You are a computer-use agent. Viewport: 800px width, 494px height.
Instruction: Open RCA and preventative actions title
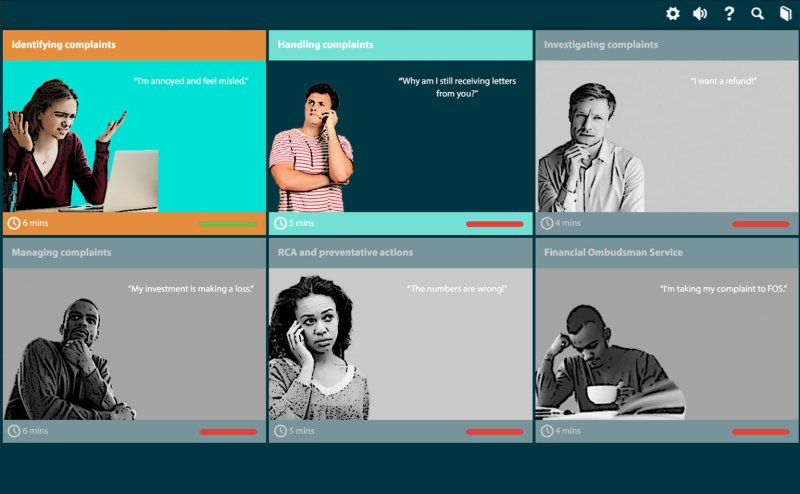coord(345,253)
